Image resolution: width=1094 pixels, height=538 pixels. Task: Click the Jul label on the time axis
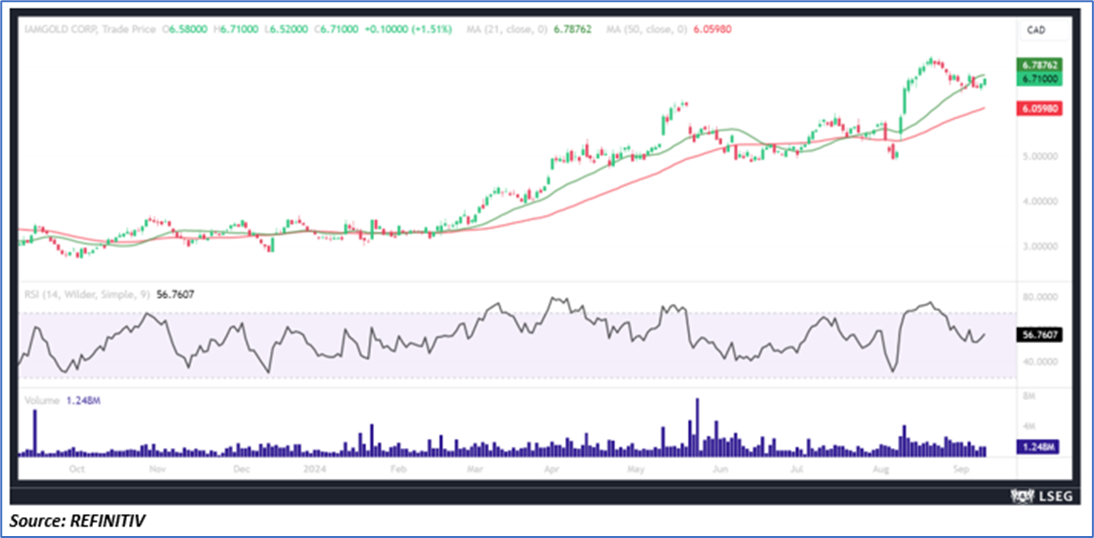[x=795, y=469]
